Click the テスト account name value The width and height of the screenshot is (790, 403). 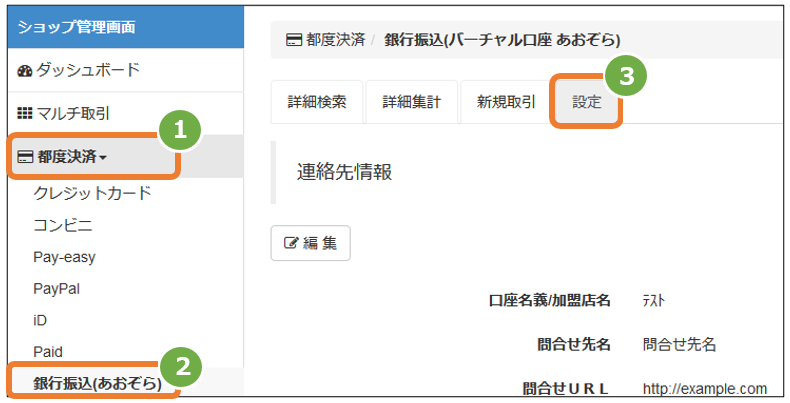[653, 301]
